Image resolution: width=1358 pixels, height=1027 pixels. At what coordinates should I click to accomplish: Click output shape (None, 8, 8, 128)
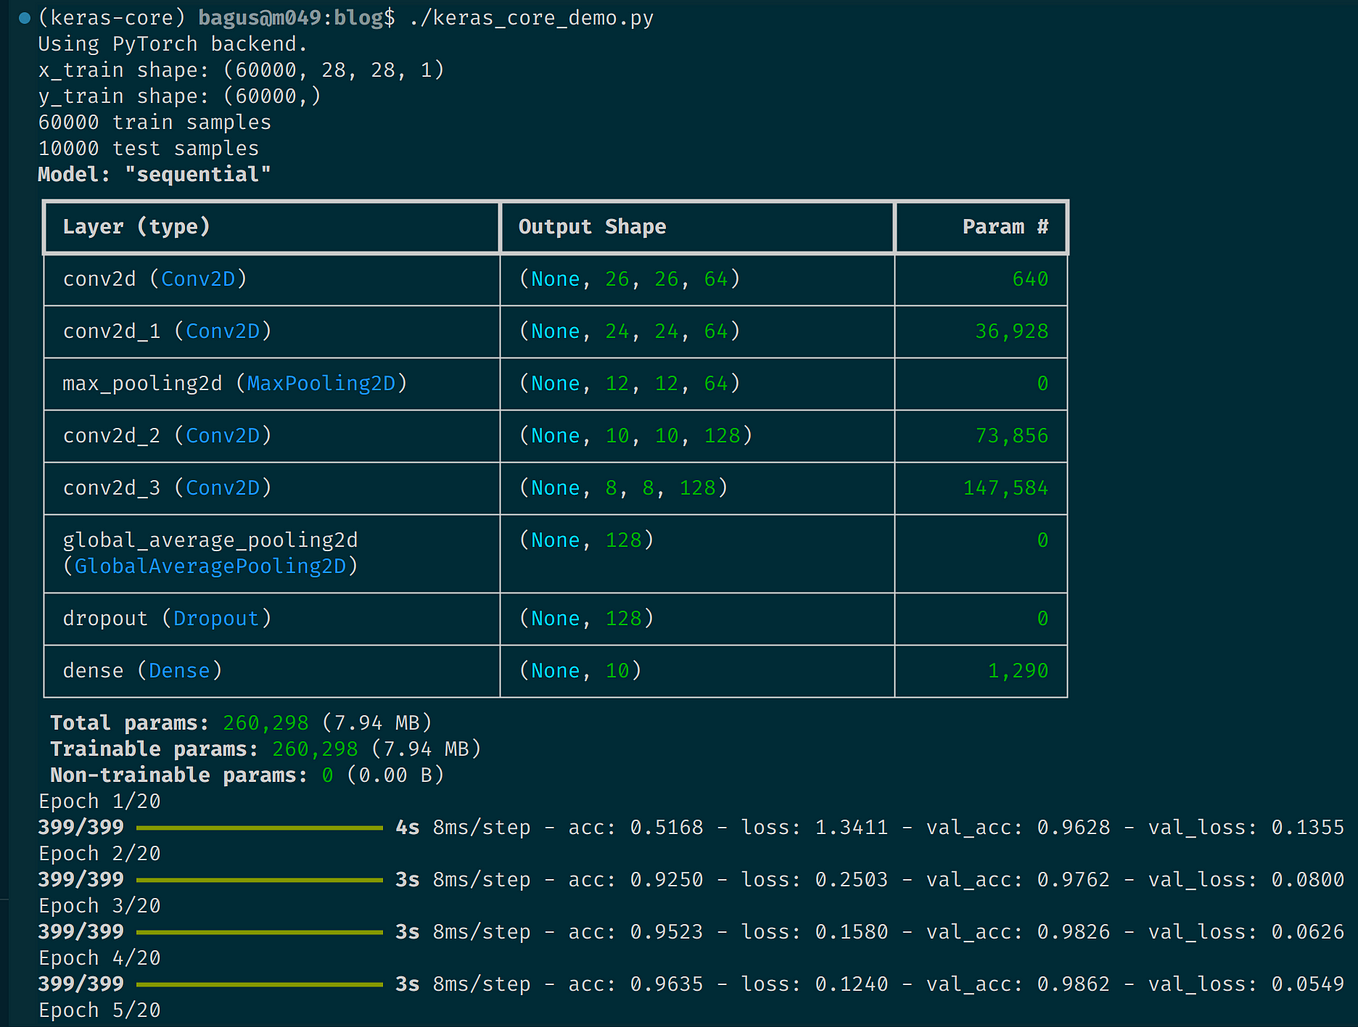pos(623,488)
